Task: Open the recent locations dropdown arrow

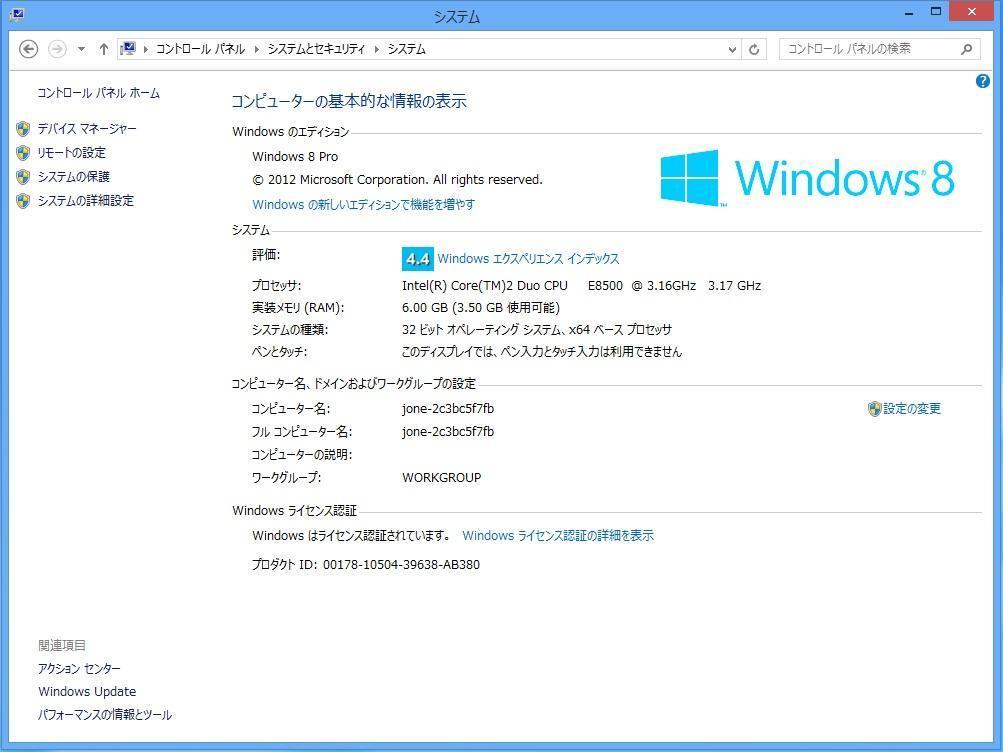Action: (81, 49)
